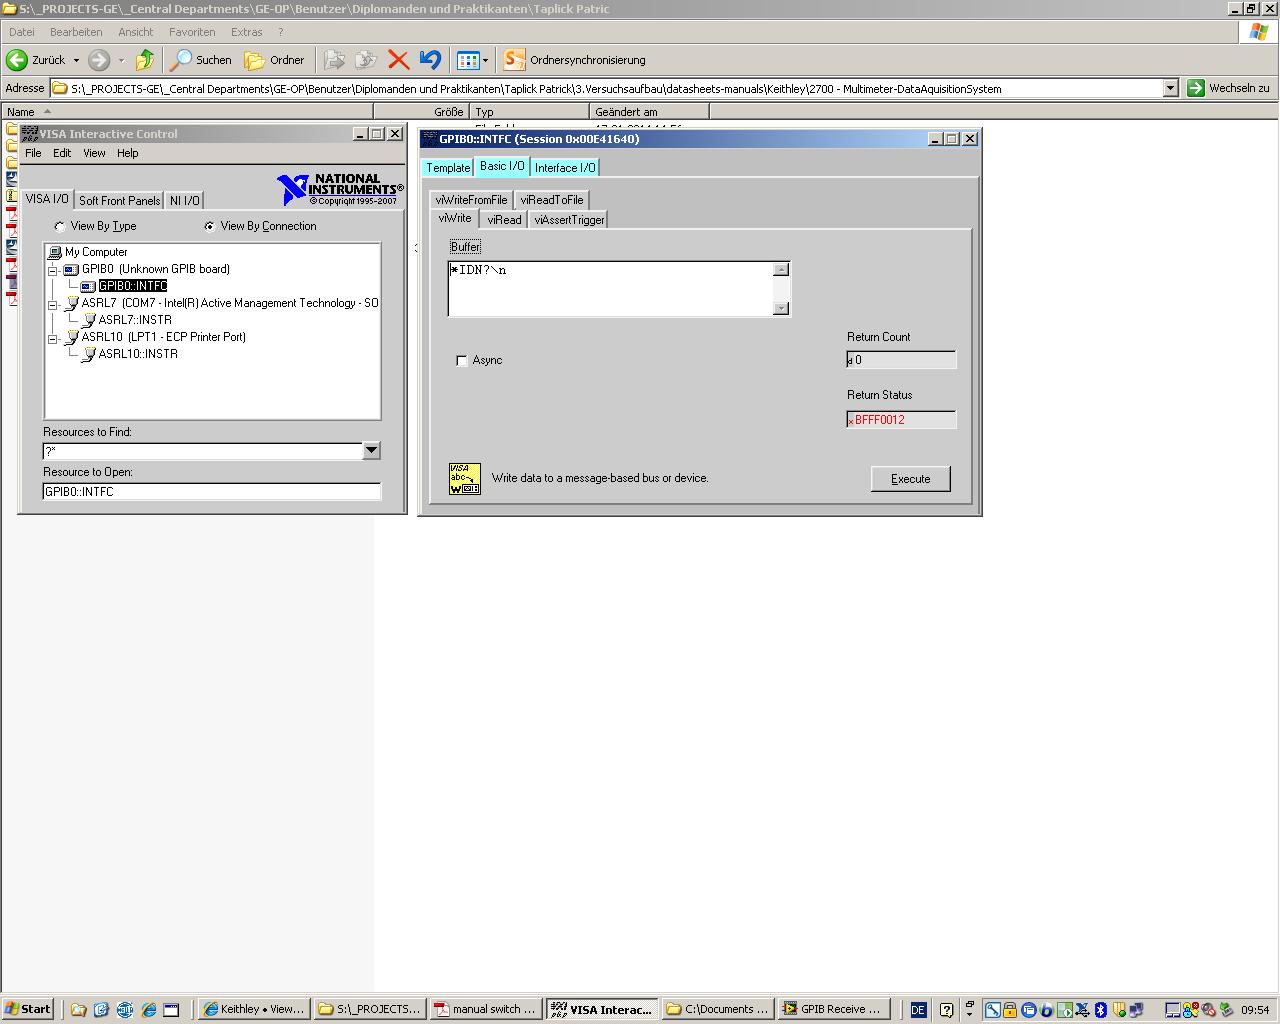
Task: Open the Edit menu in VISA Interactive Control
Action: (x=62, y=153)
